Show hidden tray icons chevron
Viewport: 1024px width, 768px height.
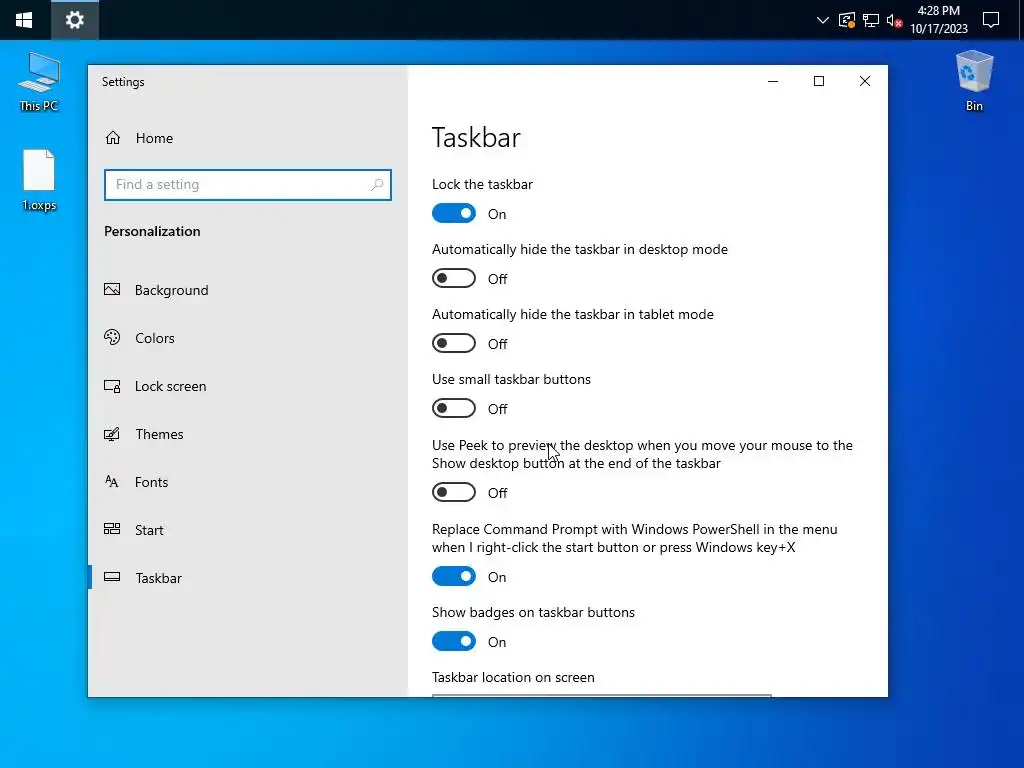[823, 20]
